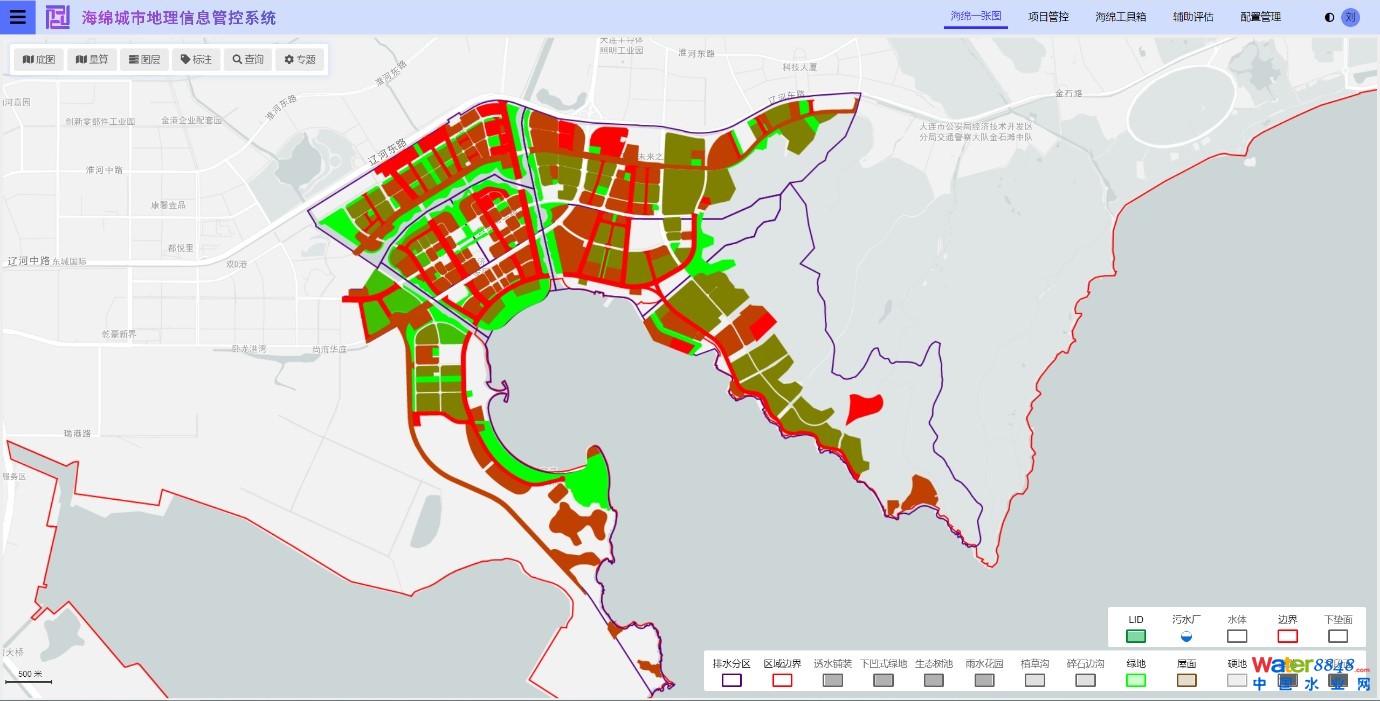Toggle the dark/light contrast theme icon

(x=1329, y=17)
